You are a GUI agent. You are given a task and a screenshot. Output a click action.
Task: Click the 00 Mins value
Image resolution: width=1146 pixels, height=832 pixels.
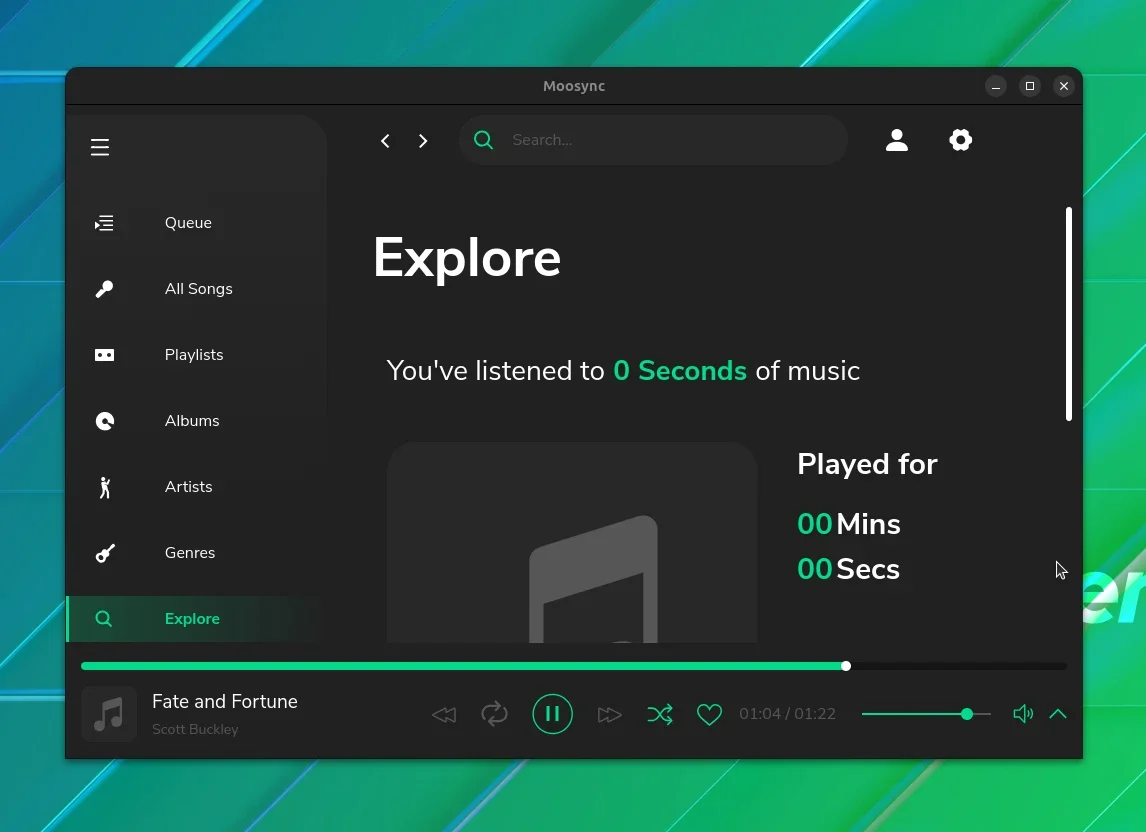(849, 524)
